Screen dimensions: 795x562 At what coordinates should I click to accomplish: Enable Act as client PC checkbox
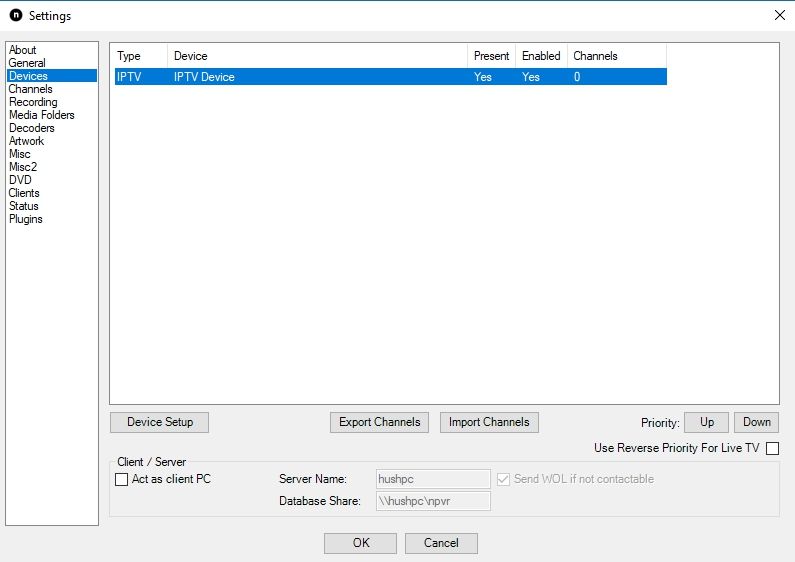click(x=121, y=479)
